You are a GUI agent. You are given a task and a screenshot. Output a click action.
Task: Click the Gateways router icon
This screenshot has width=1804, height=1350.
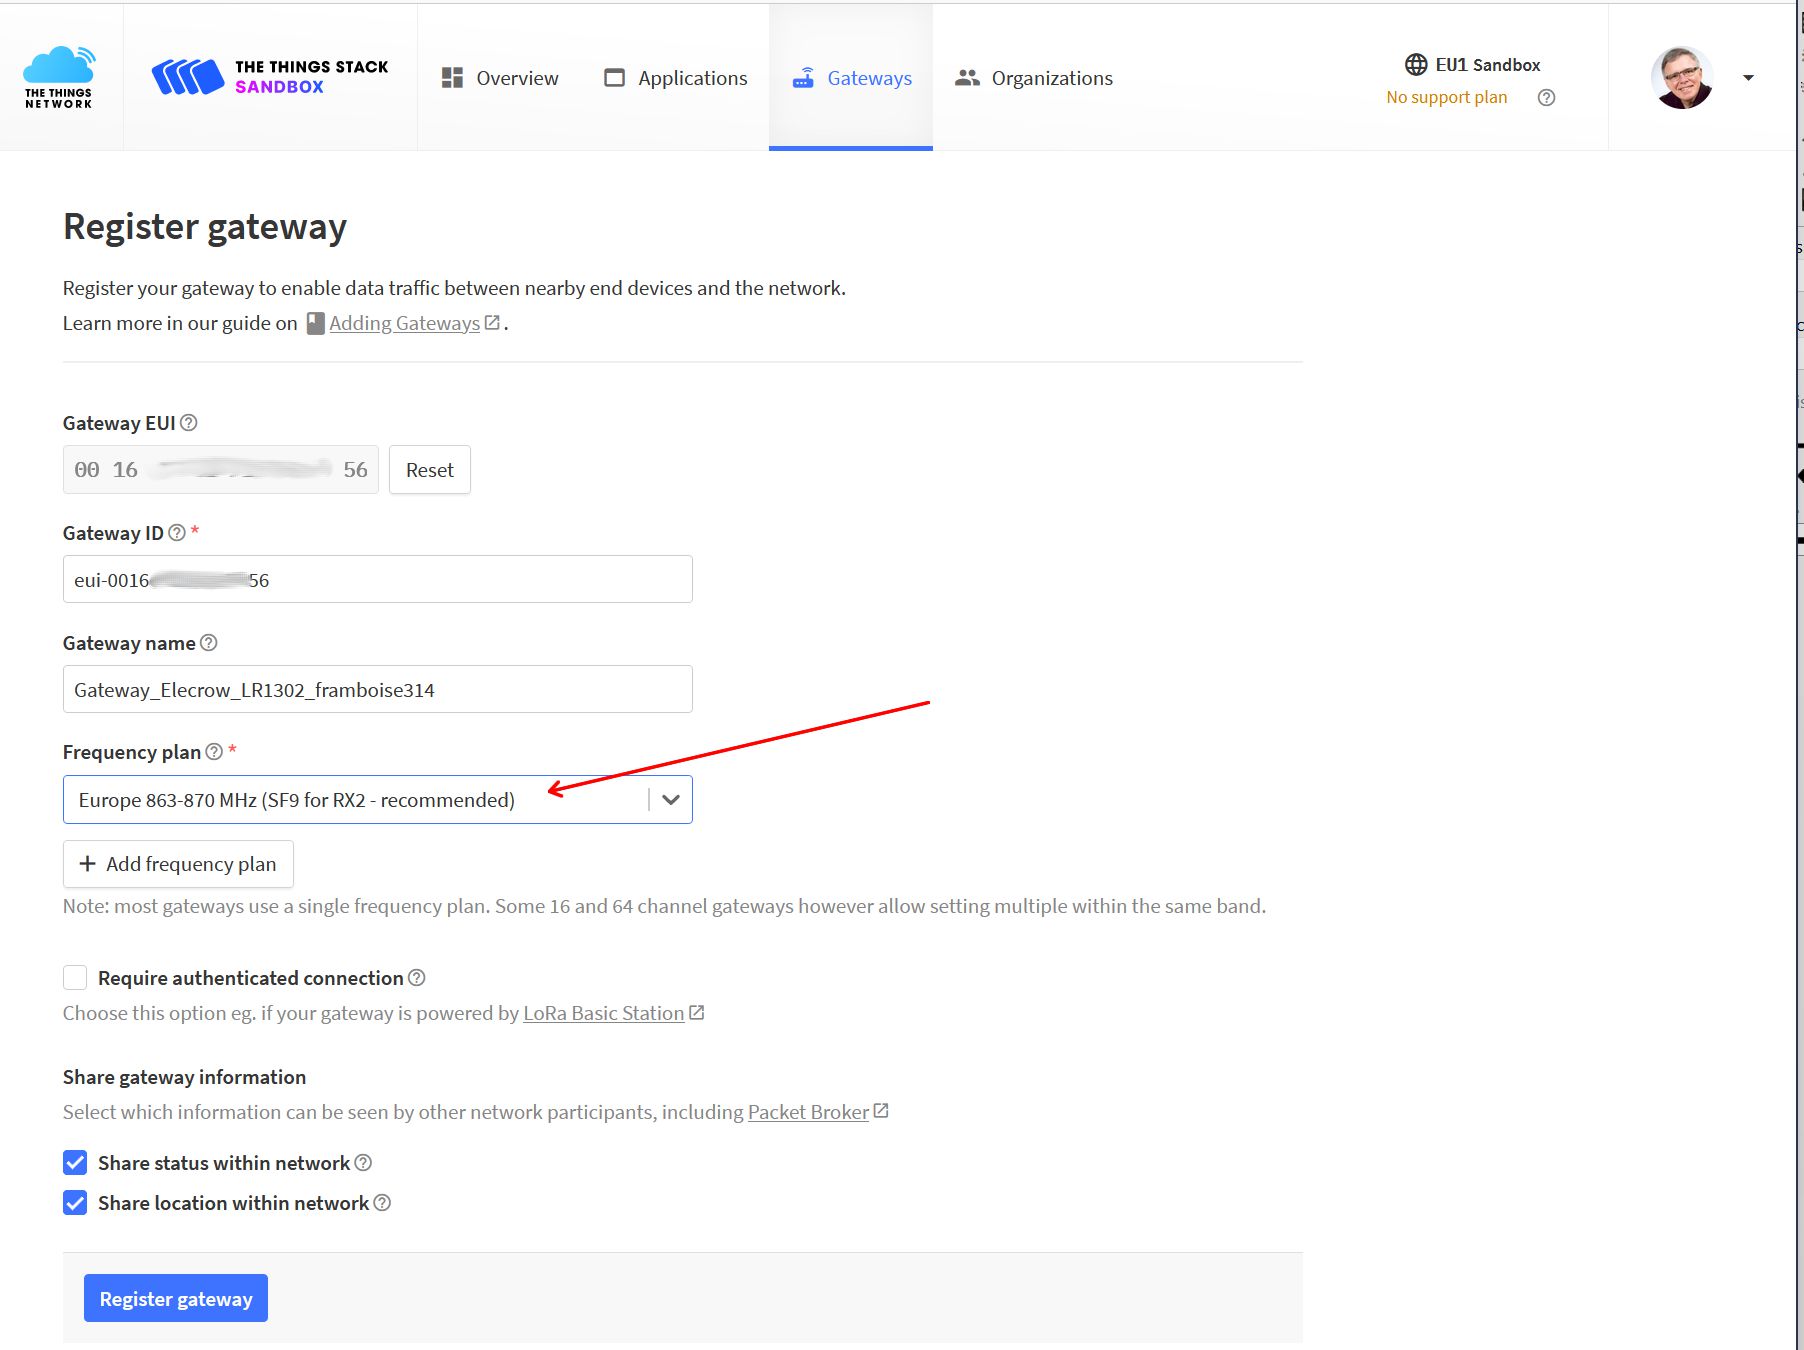pos(803,78)
